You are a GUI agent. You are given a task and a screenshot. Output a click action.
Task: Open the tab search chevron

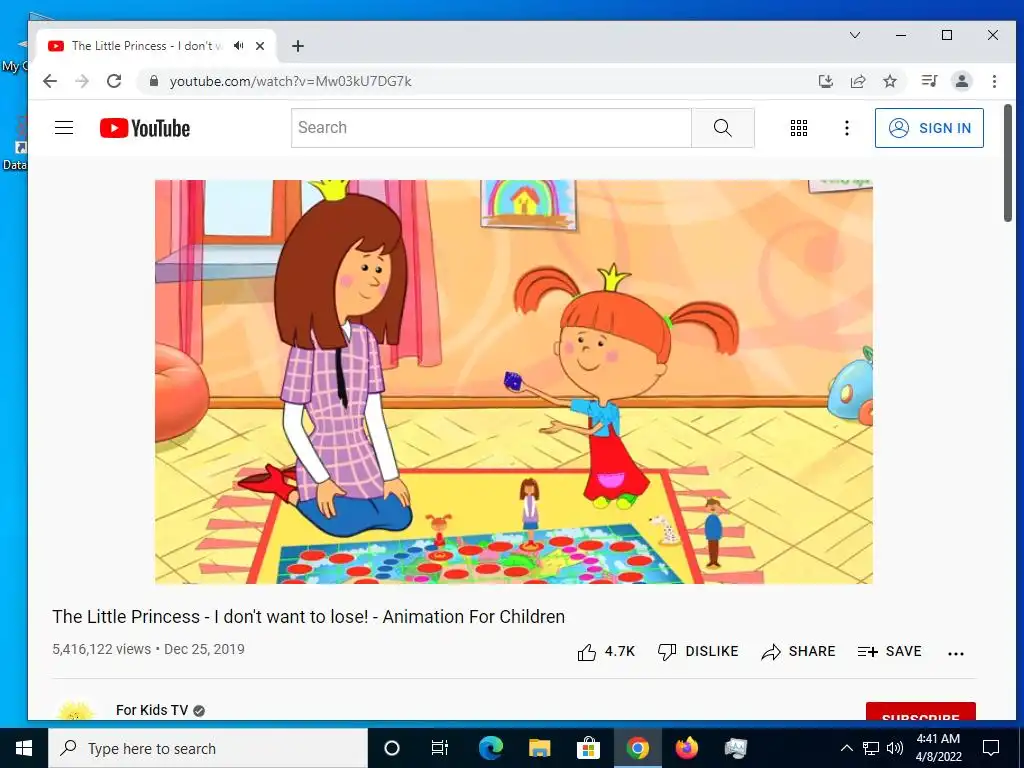click(855, 35)
